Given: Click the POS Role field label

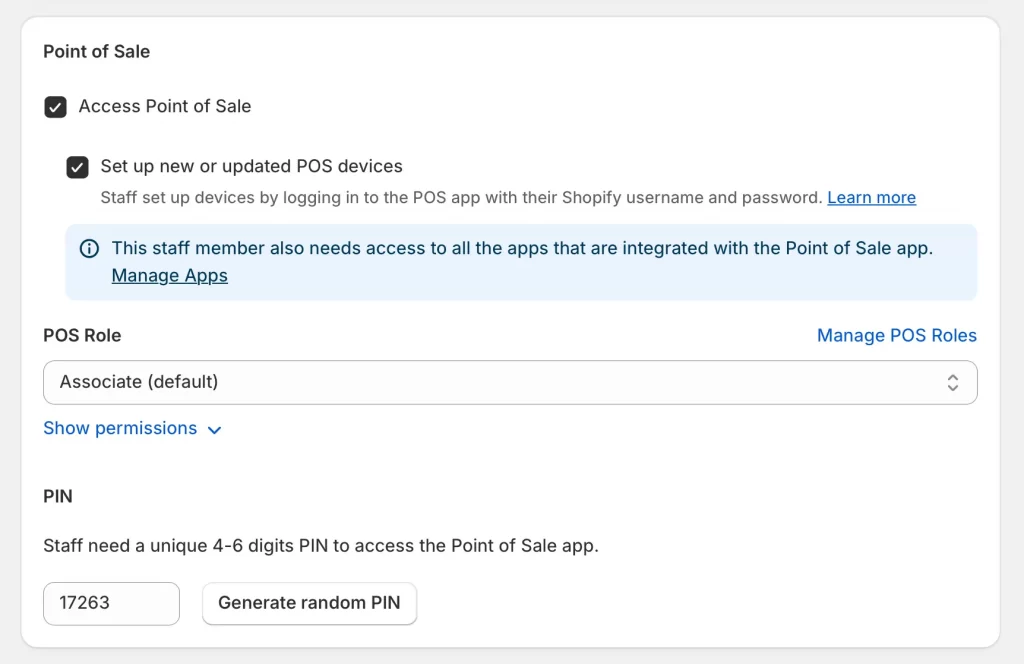Looking at the screenshot, I should pyautogui.click(x=82, y=335).
